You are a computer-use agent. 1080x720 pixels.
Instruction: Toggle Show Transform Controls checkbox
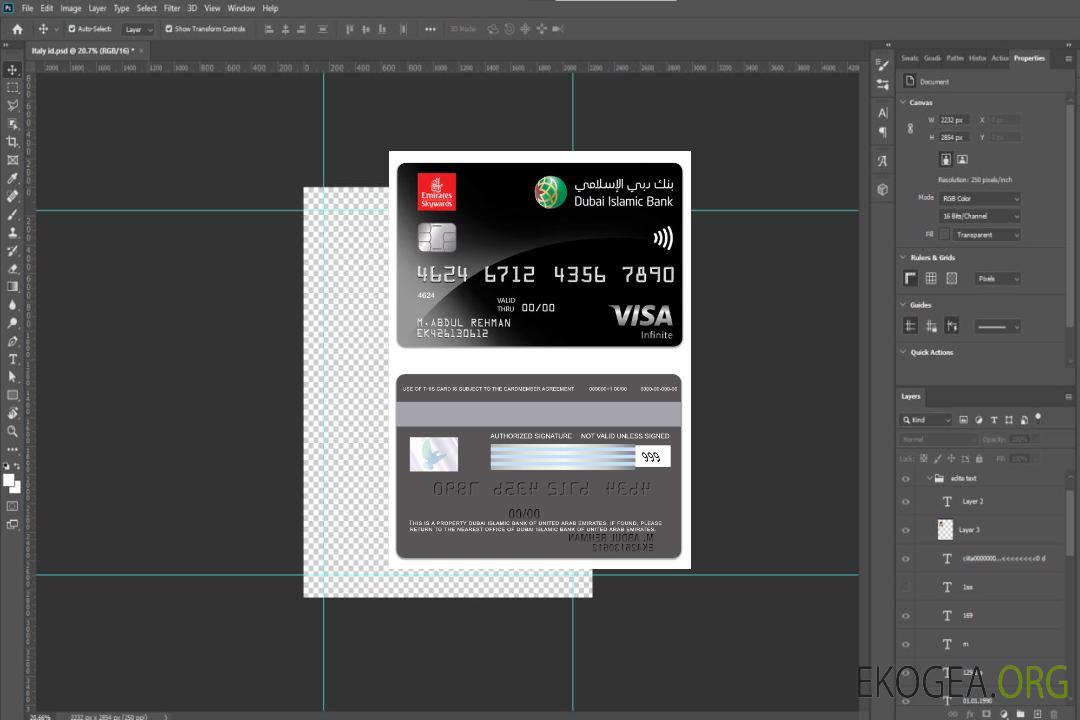click(x=169, y=29)
